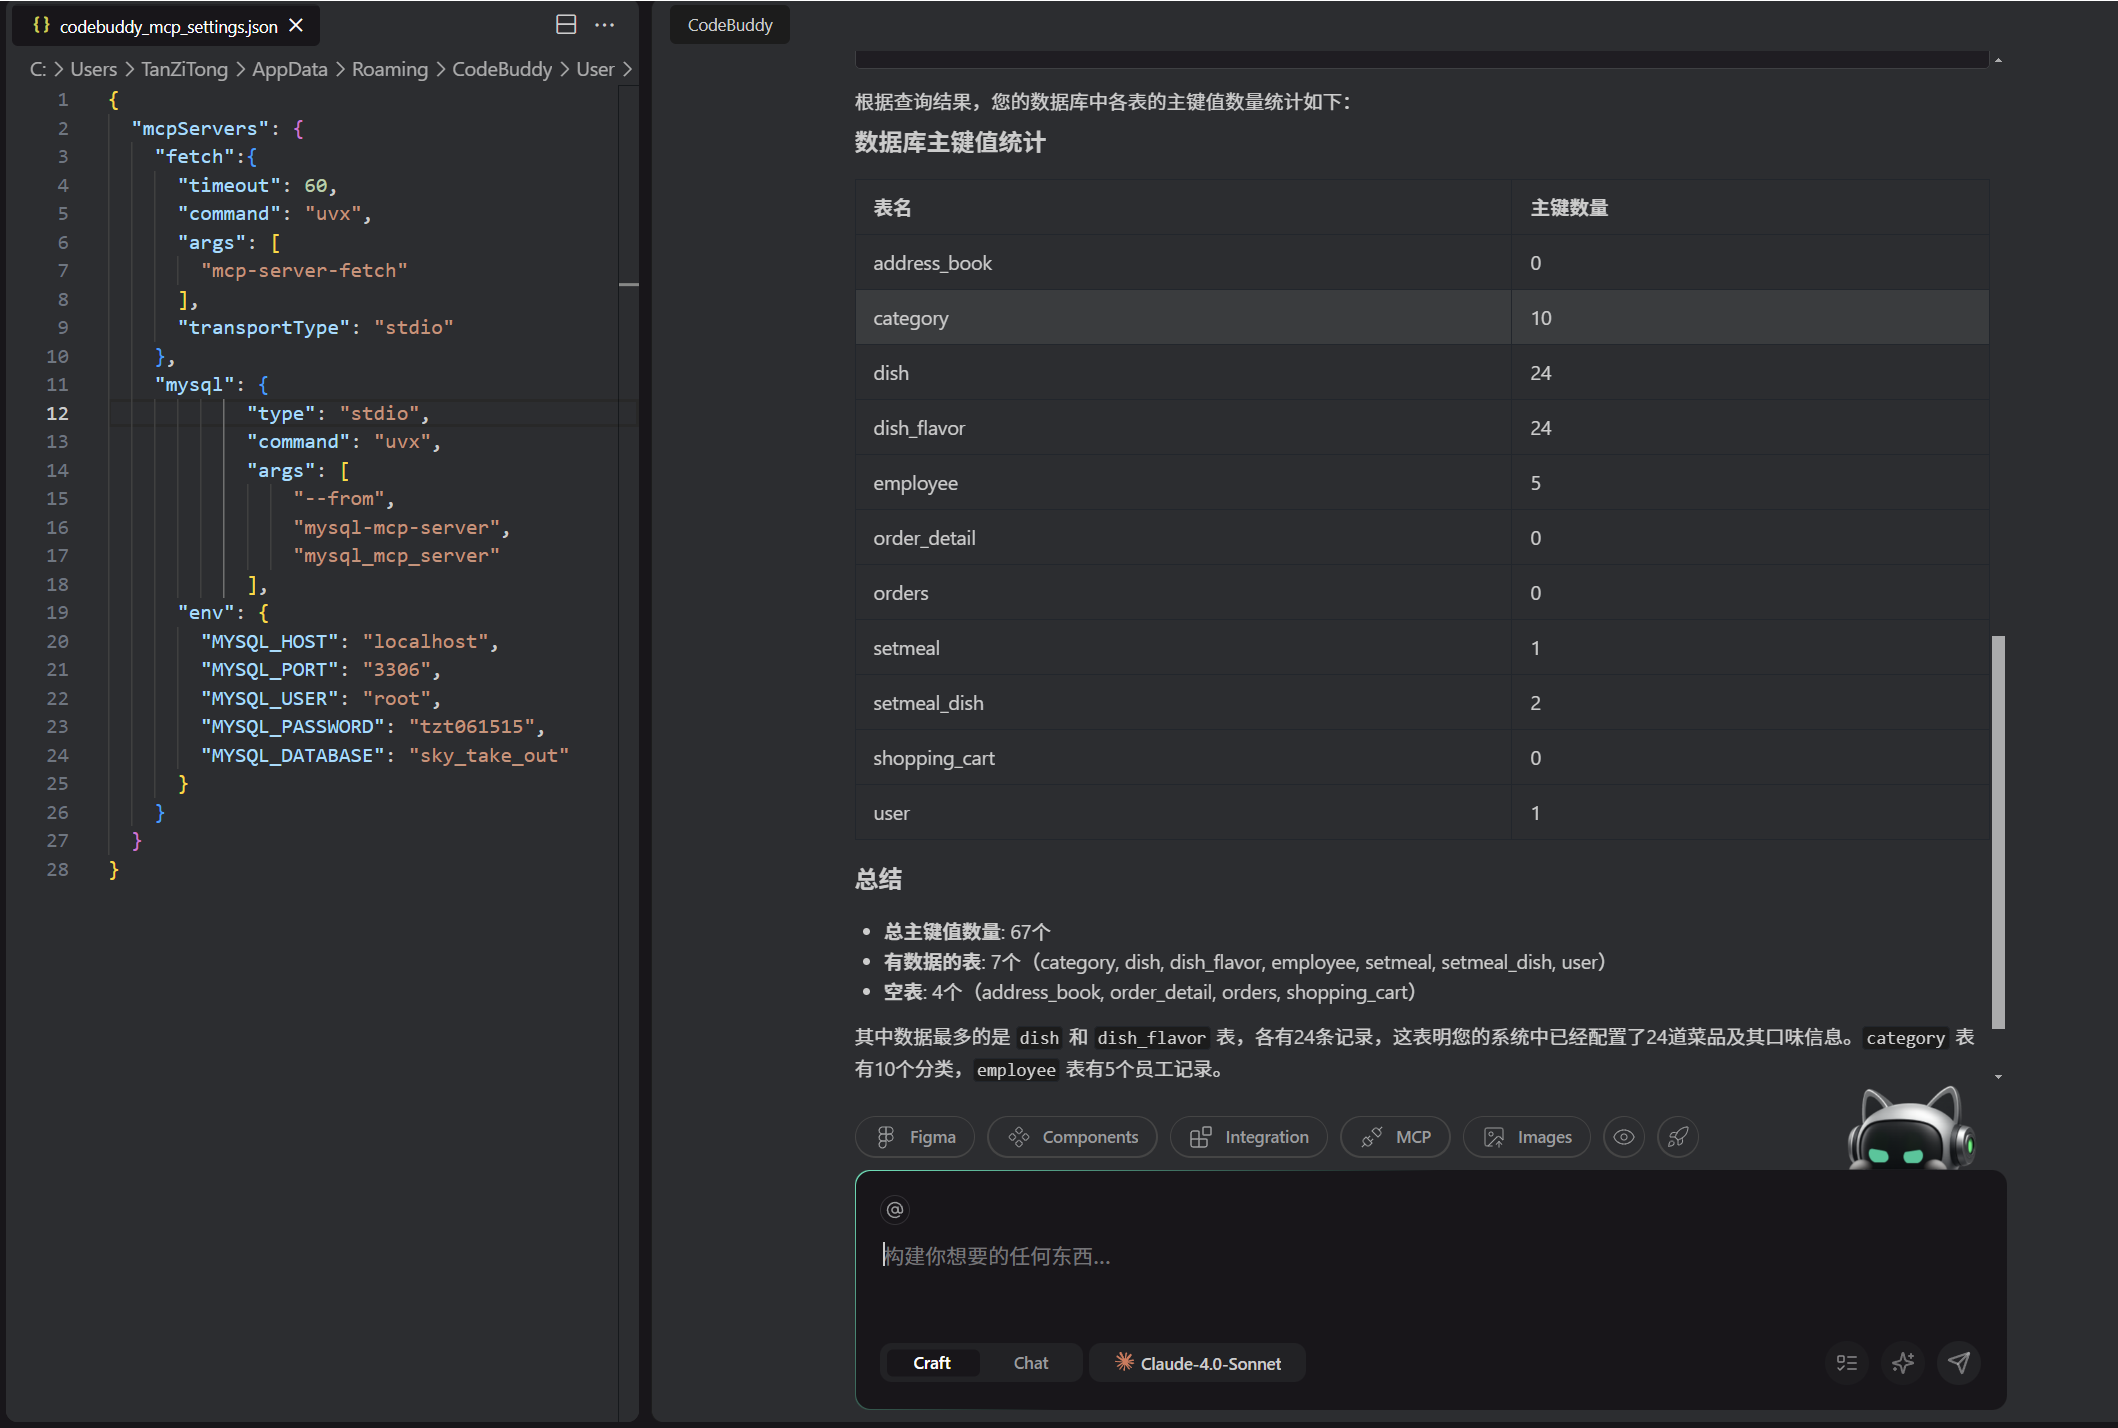
Task: Expand the CodeBuddy breadcrumb folder
Action: [501, 69]
